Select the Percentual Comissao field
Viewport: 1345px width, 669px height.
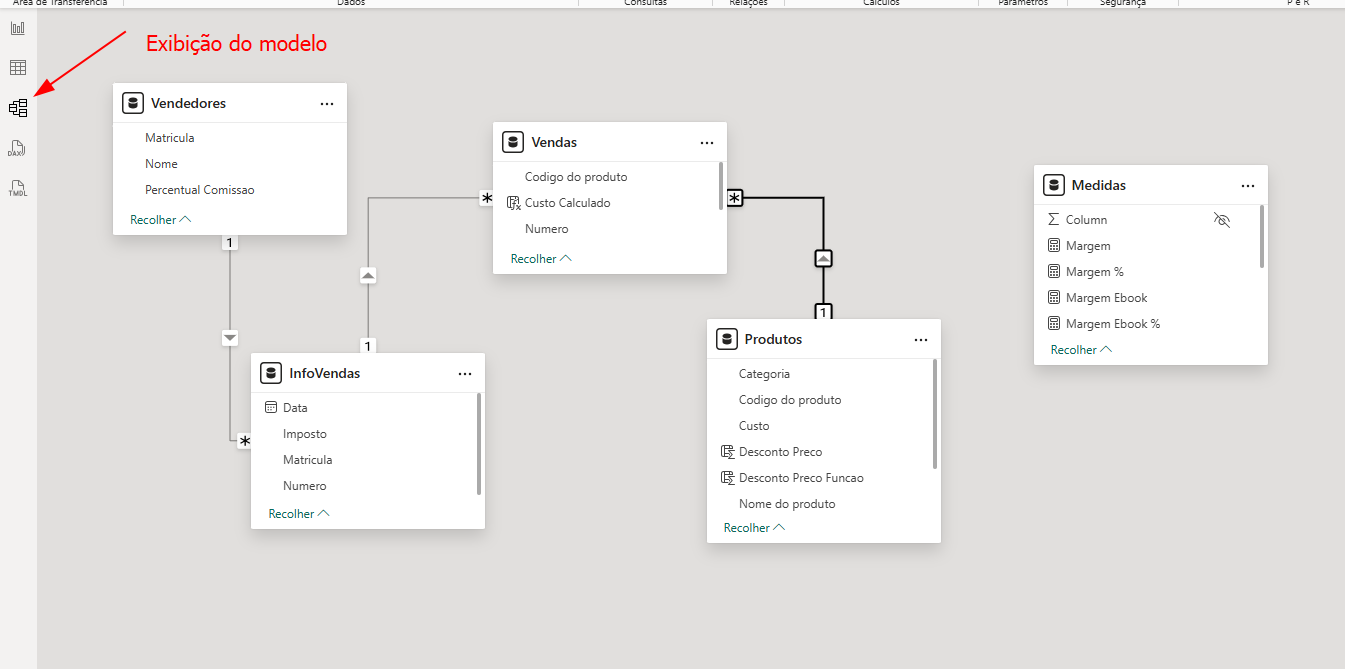pyautogui.click(x=200, y=190)
